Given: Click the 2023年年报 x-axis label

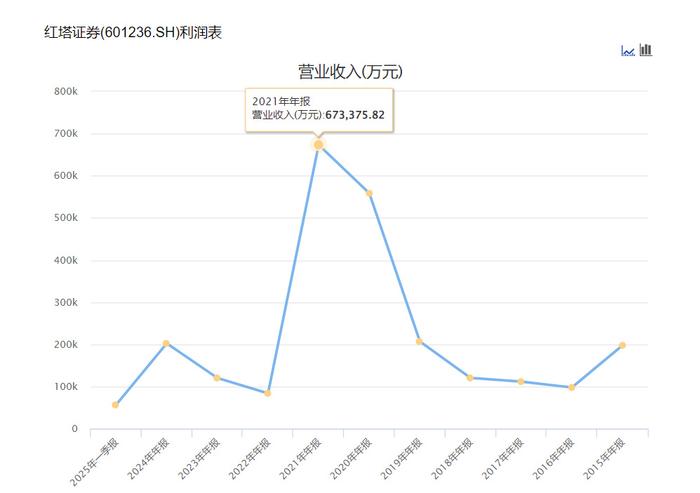Looking at the screenshot, I should pos(199,459).
